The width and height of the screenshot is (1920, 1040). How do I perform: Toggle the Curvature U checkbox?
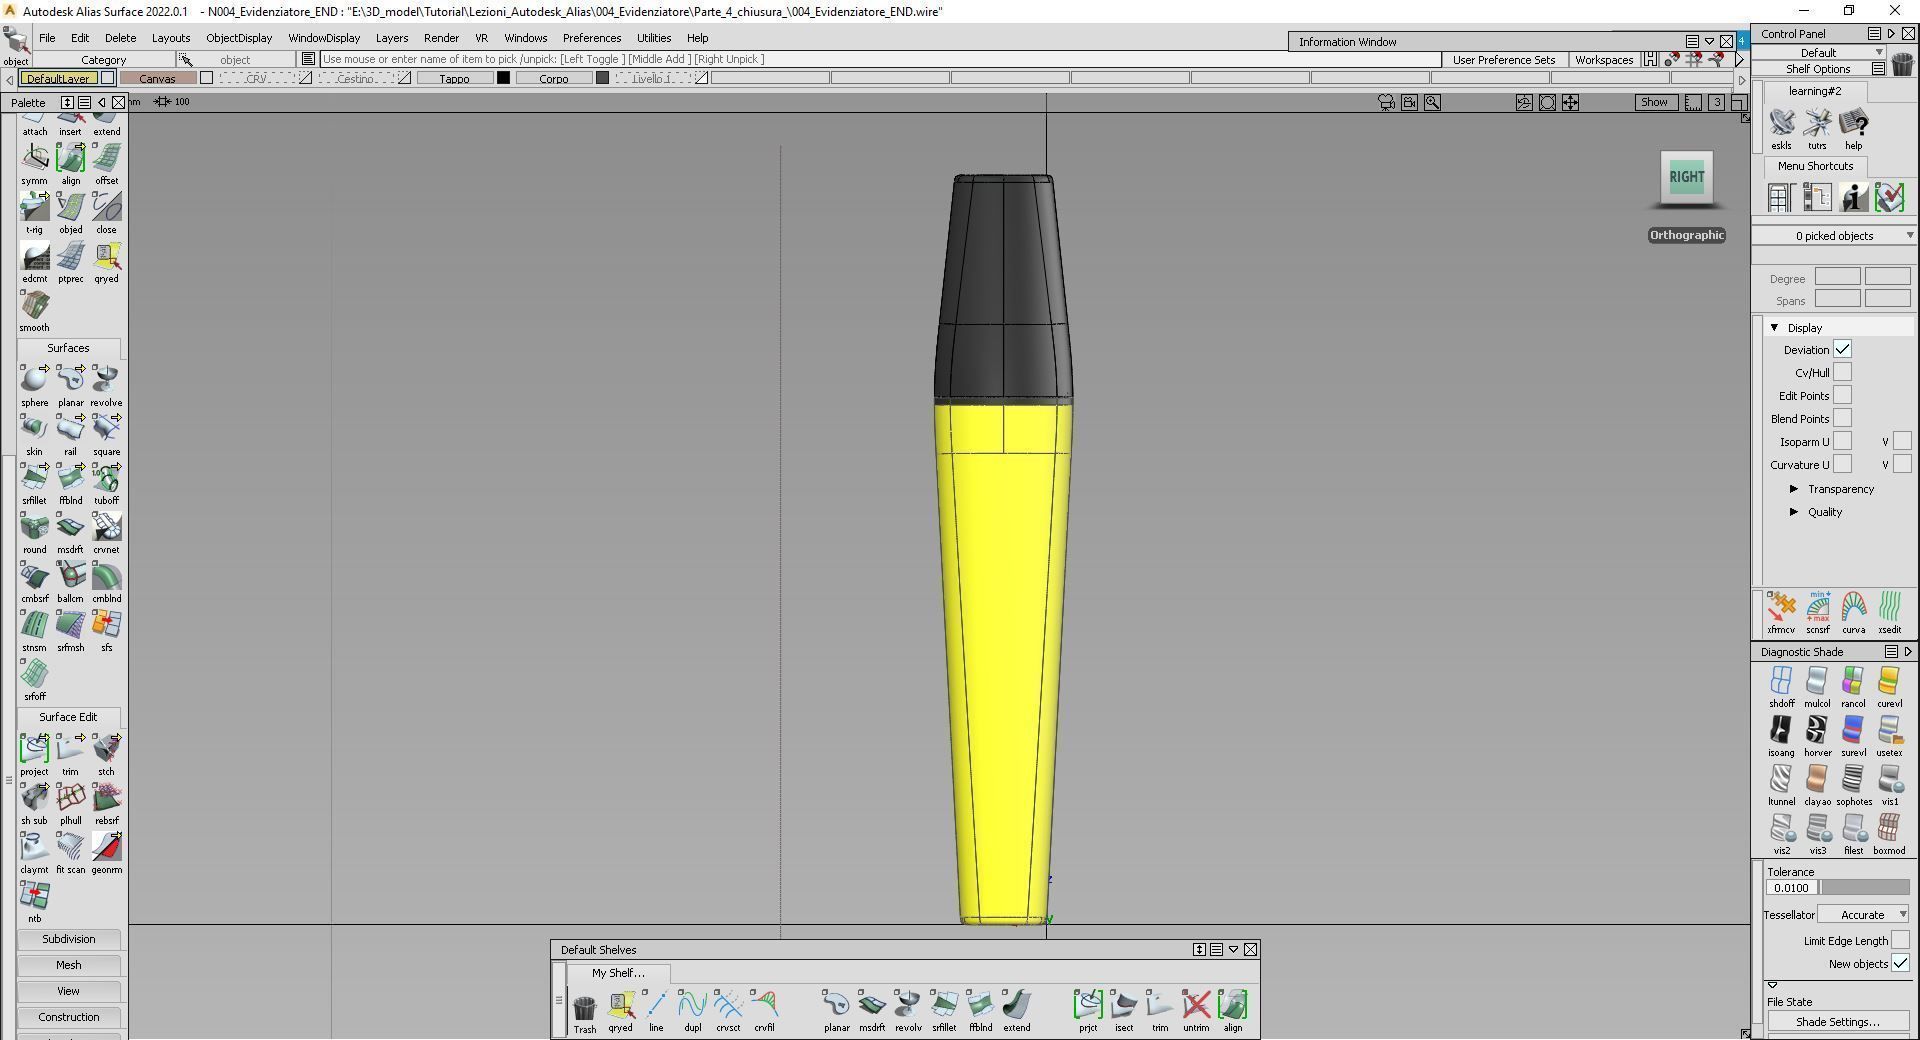(x=1842, y=464)
